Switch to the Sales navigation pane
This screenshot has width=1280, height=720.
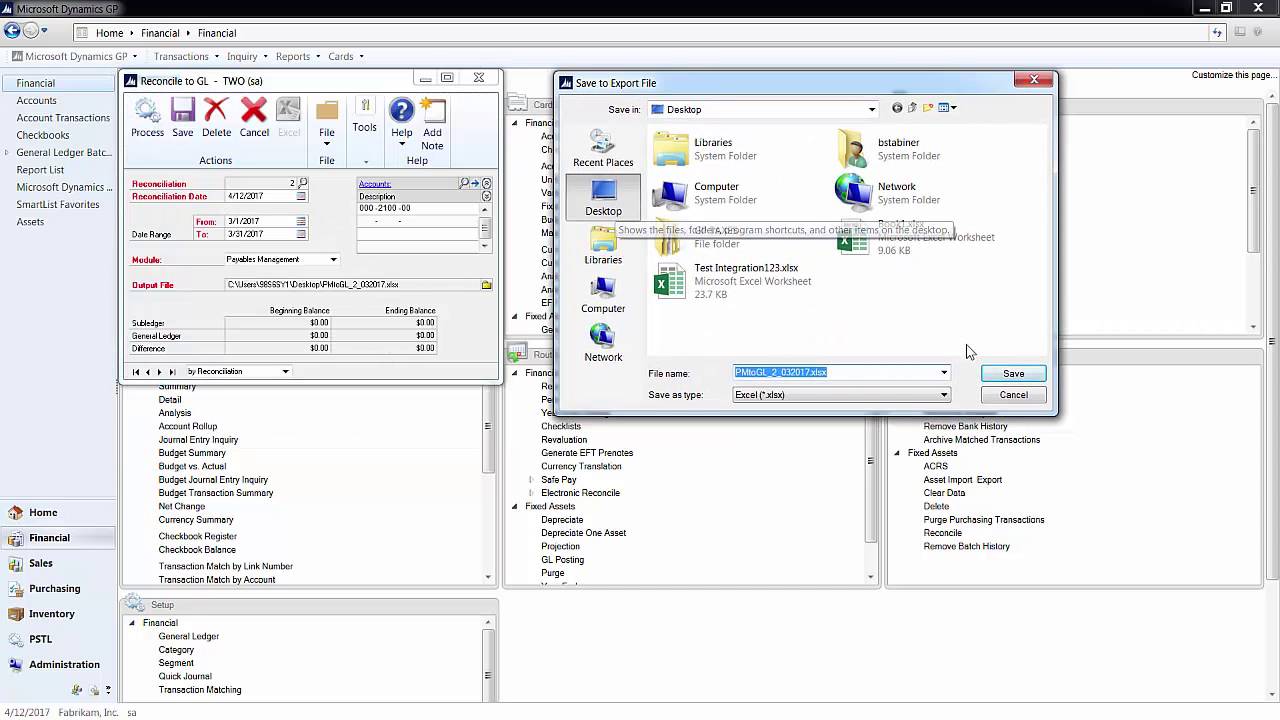(41, 563)
